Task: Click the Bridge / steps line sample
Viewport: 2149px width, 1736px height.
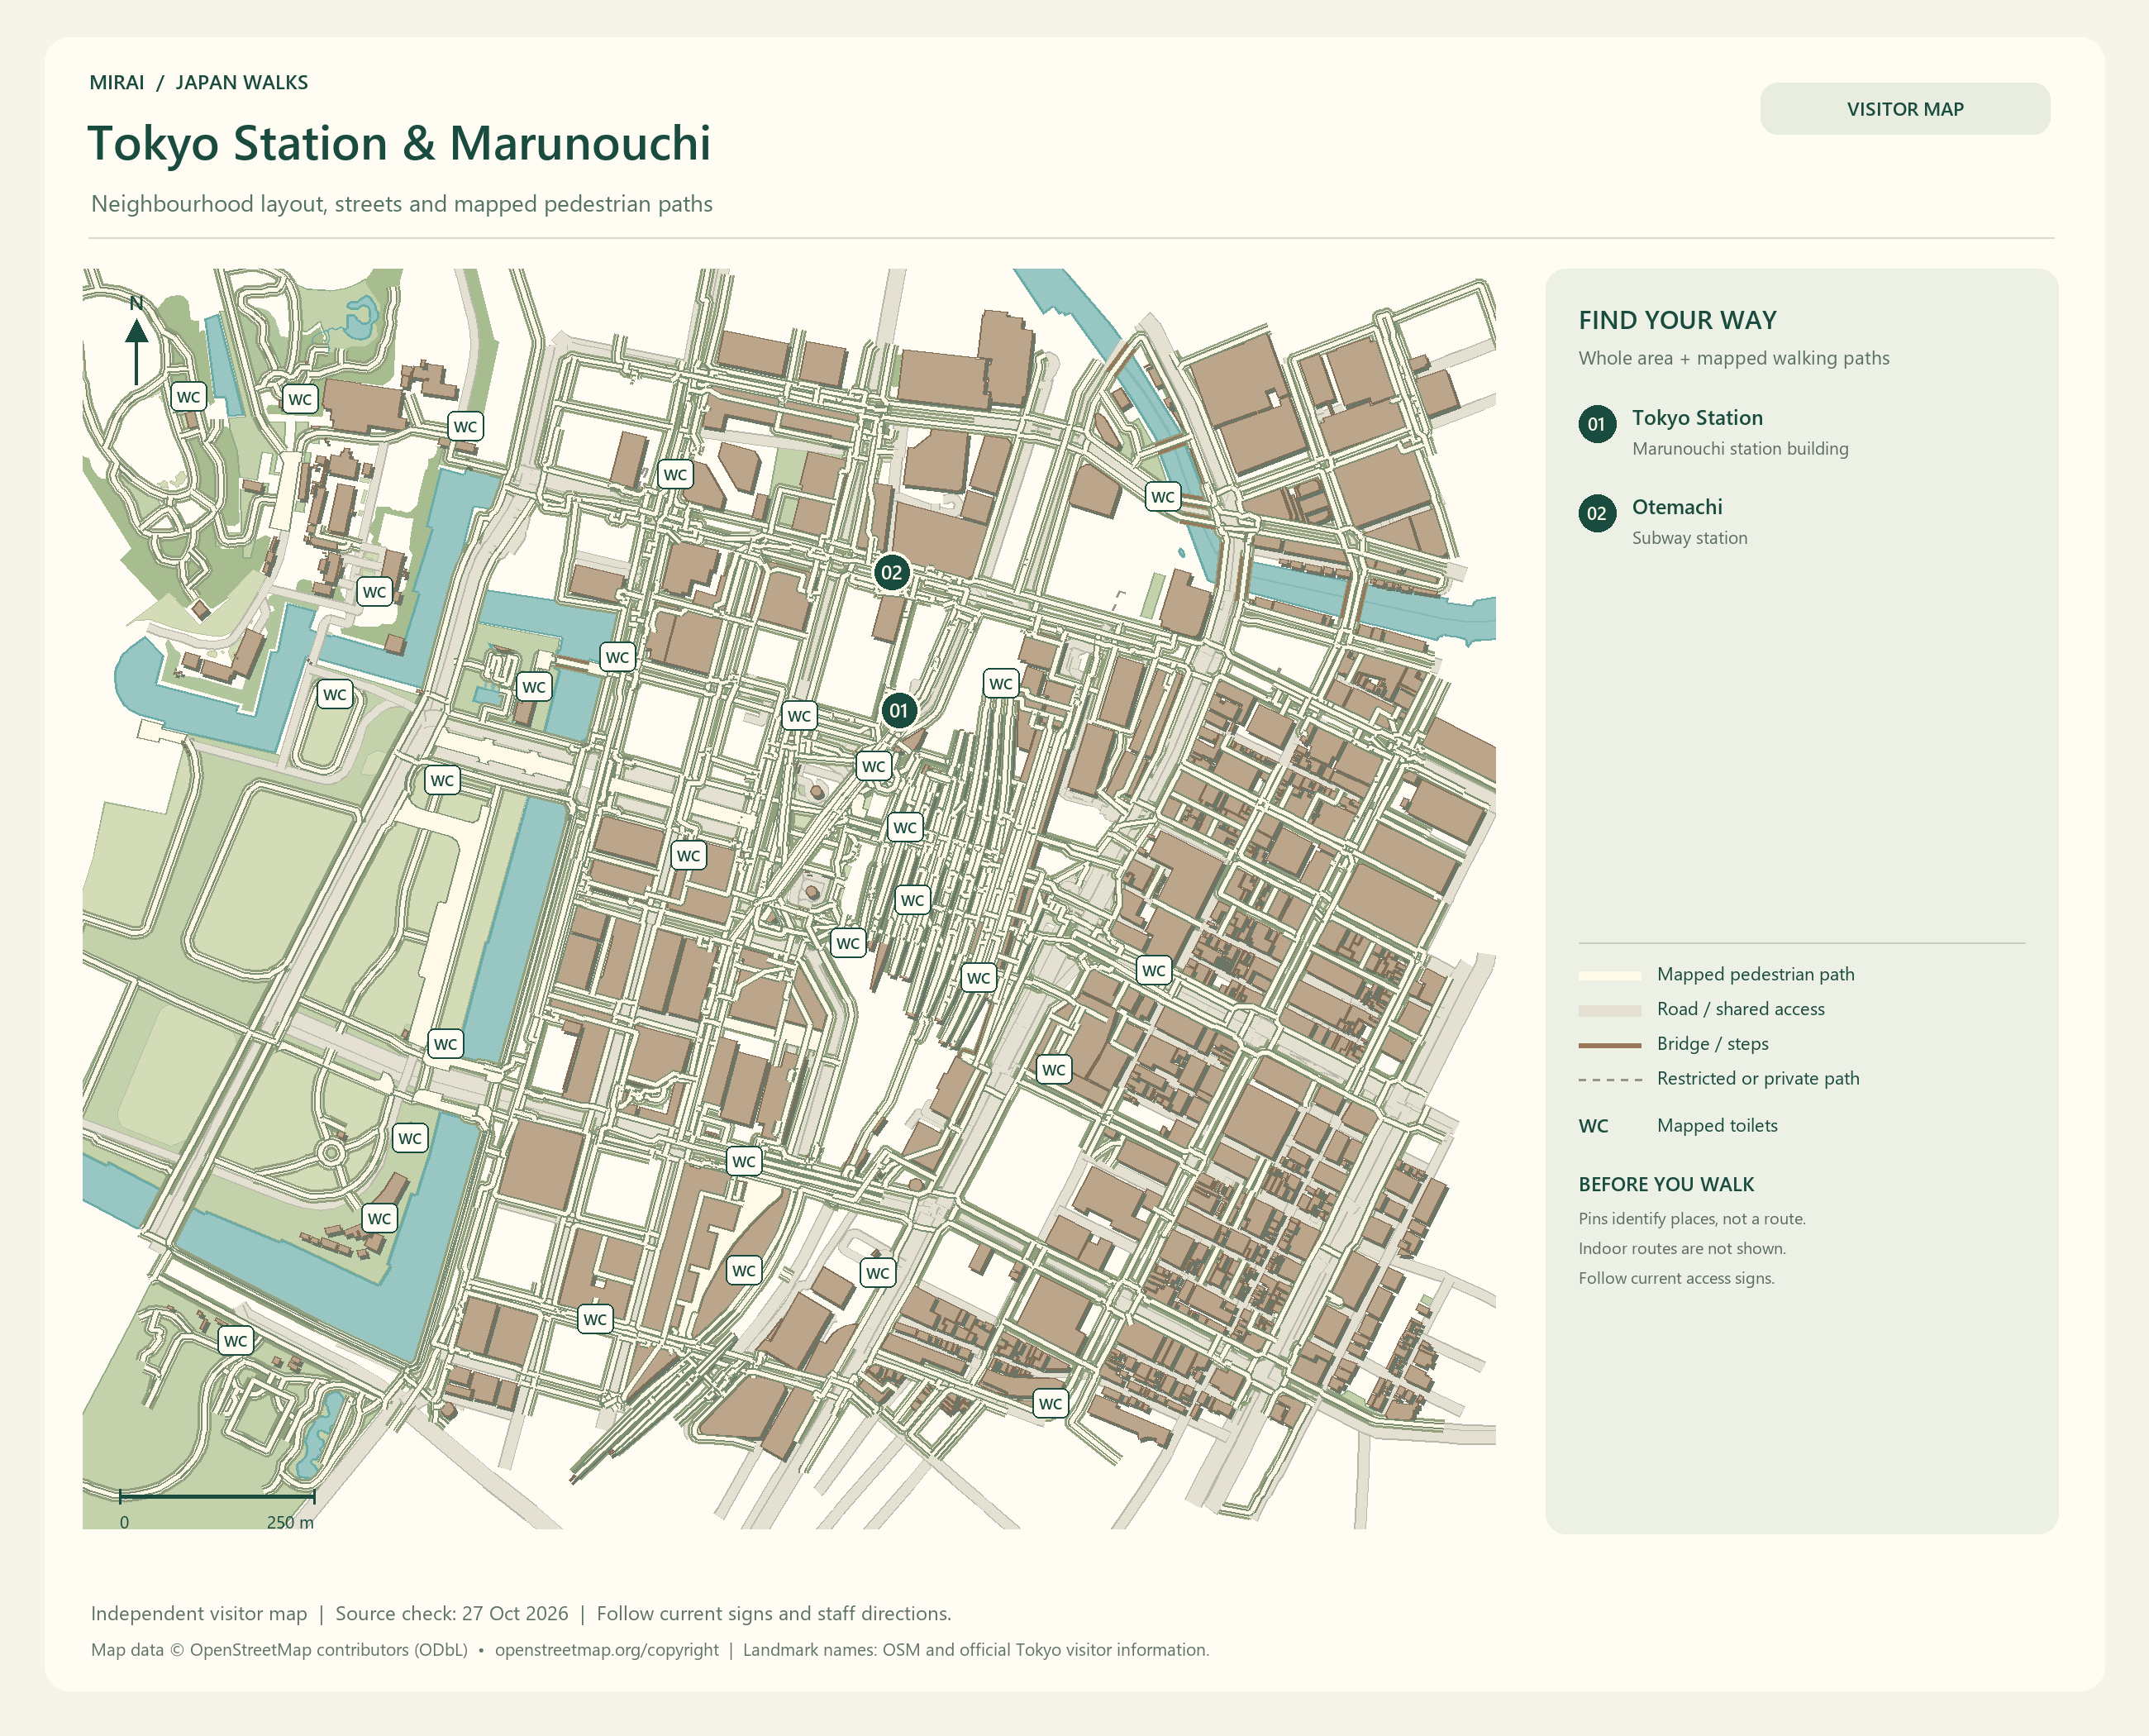Action: (x=1609, y=1045)
